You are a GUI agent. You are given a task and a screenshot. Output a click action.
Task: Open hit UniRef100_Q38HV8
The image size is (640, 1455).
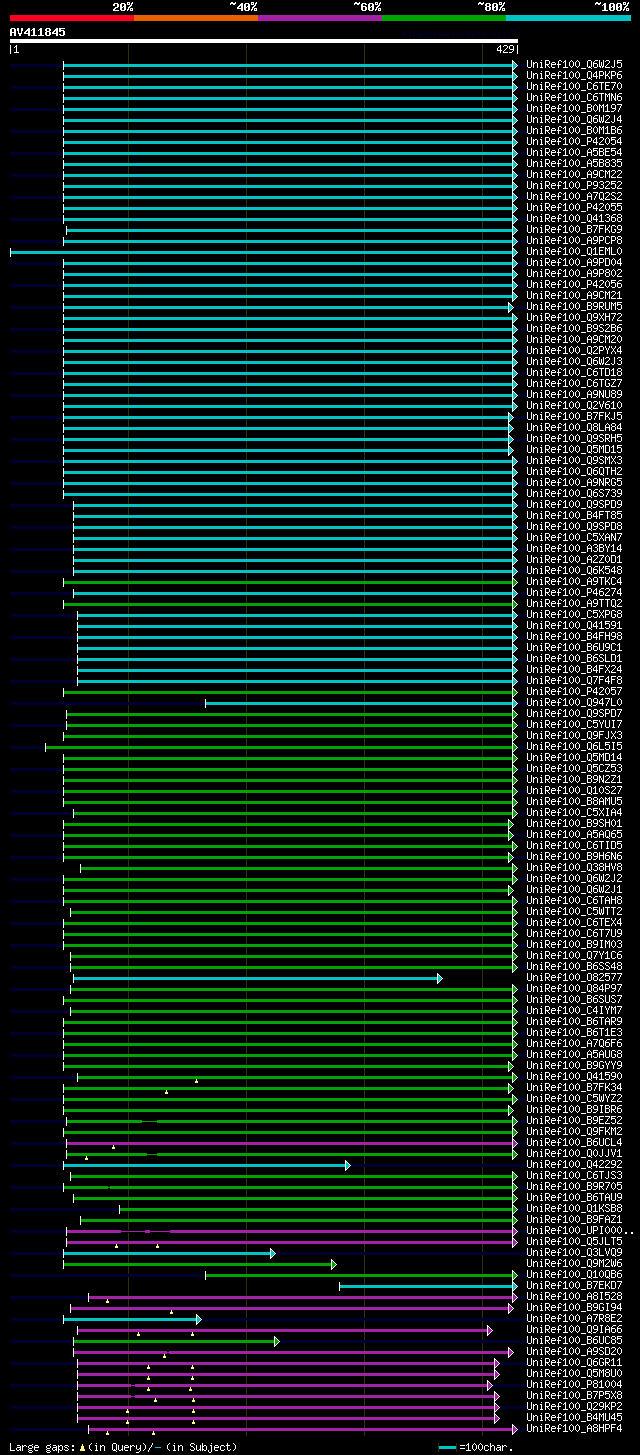[x=574, y=867]
